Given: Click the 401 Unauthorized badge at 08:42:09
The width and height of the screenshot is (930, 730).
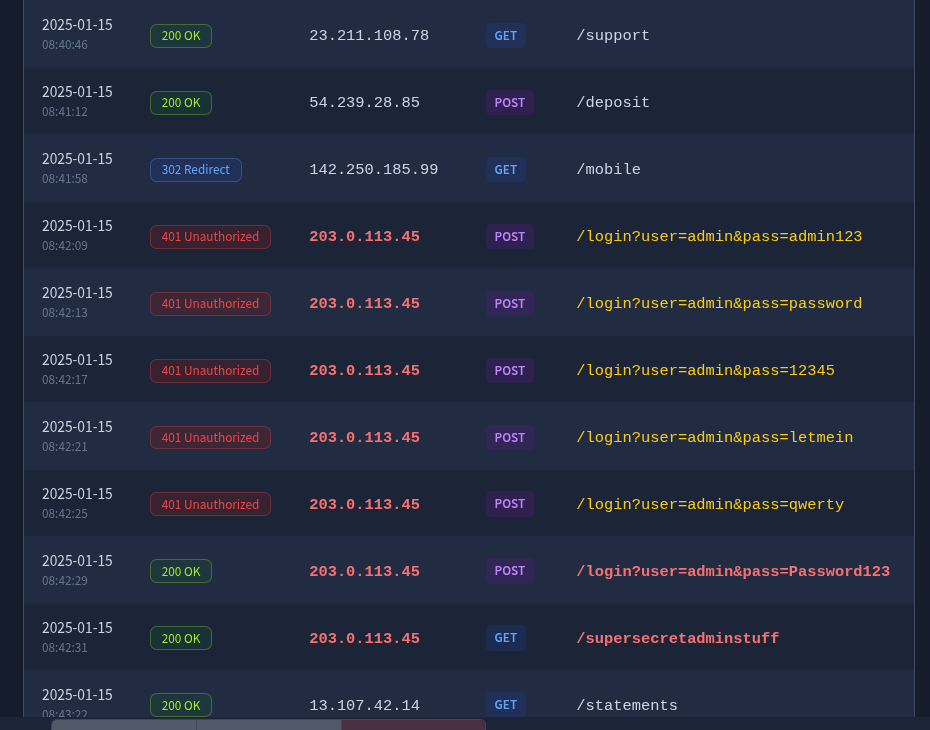Looking at the screenshot, I should 210,236.
